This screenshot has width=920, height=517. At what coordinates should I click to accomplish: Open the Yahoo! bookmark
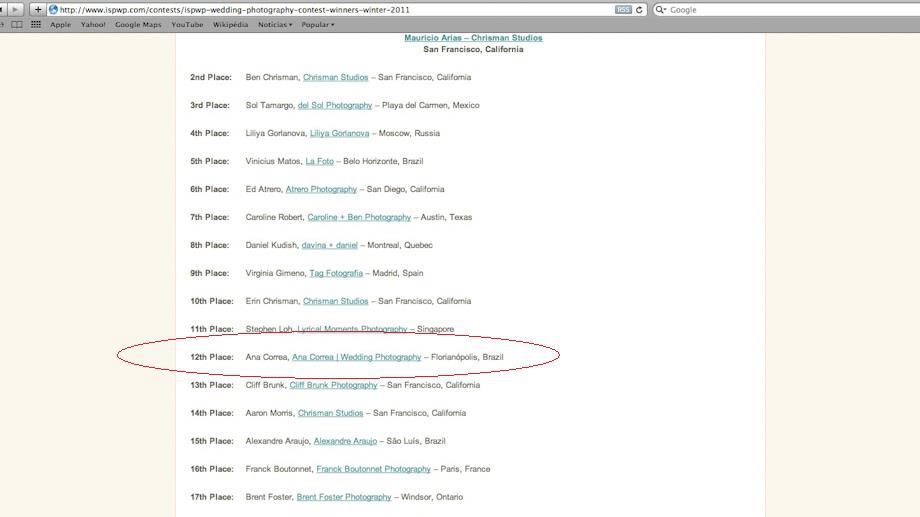coord(93,25)
